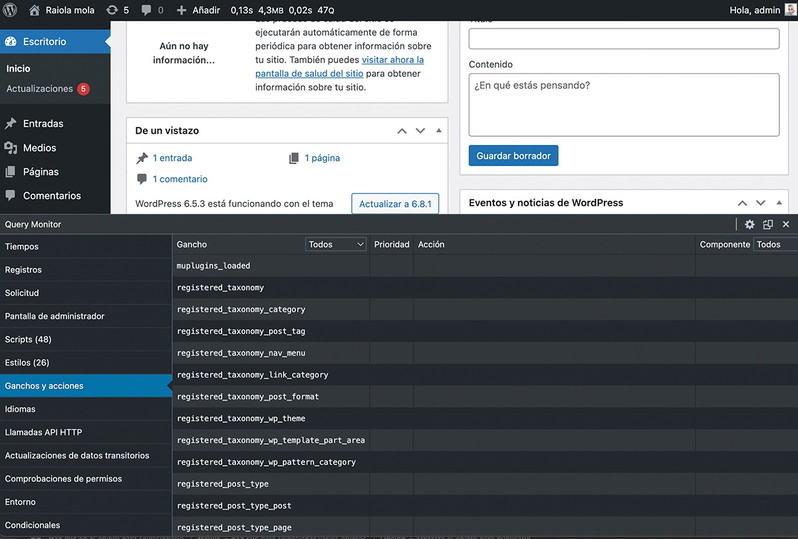Open the WordPress logo menu
The image size is (798, 539).
[x=10, y=10]
